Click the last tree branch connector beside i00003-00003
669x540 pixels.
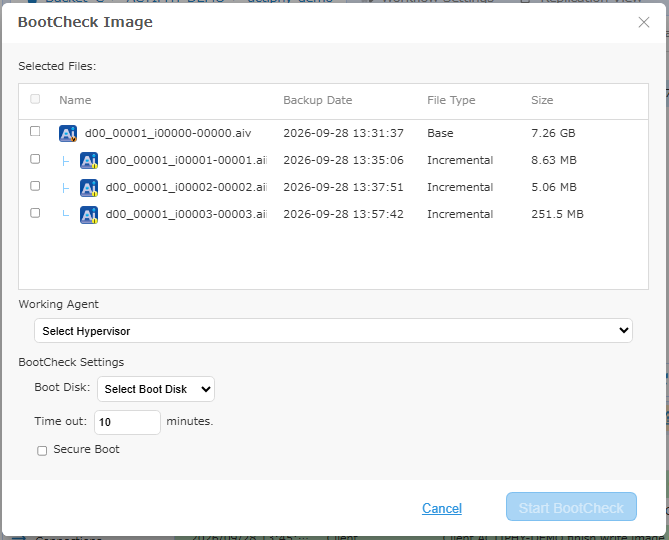pos(65,213)
